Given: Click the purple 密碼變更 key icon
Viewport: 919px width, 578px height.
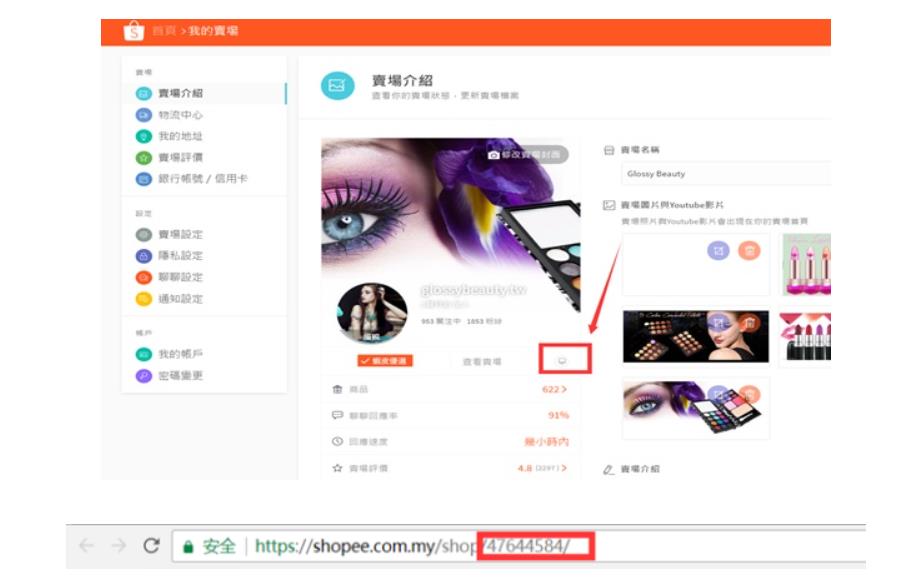Looking at the screenshot, I should (x=144, y=376).
